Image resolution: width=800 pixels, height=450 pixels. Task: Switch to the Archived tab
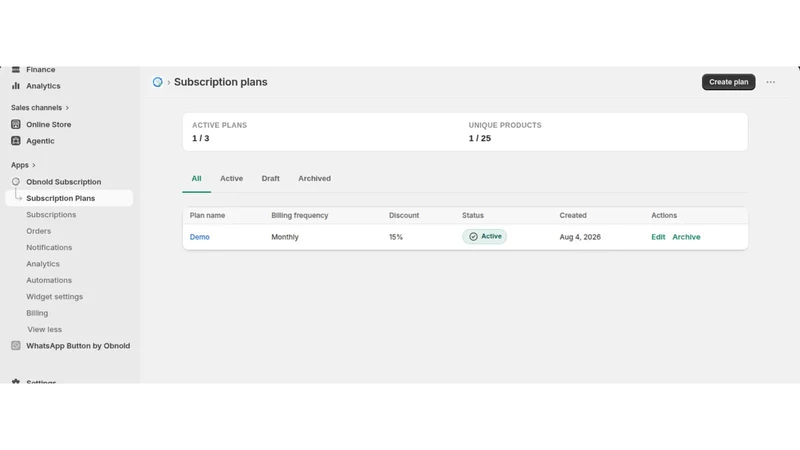point(314,179)
